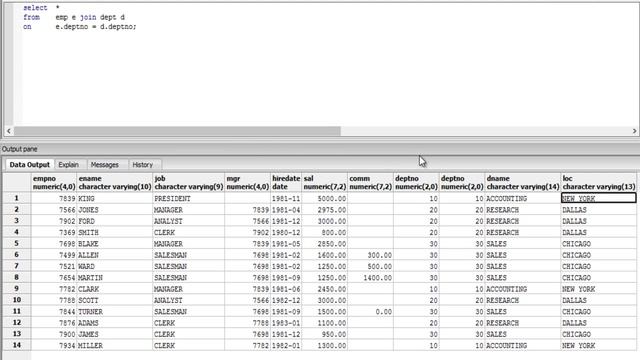
Task: Click the selected 'NEW YORK' cell in row 1
Action: (x=599, y=198)
